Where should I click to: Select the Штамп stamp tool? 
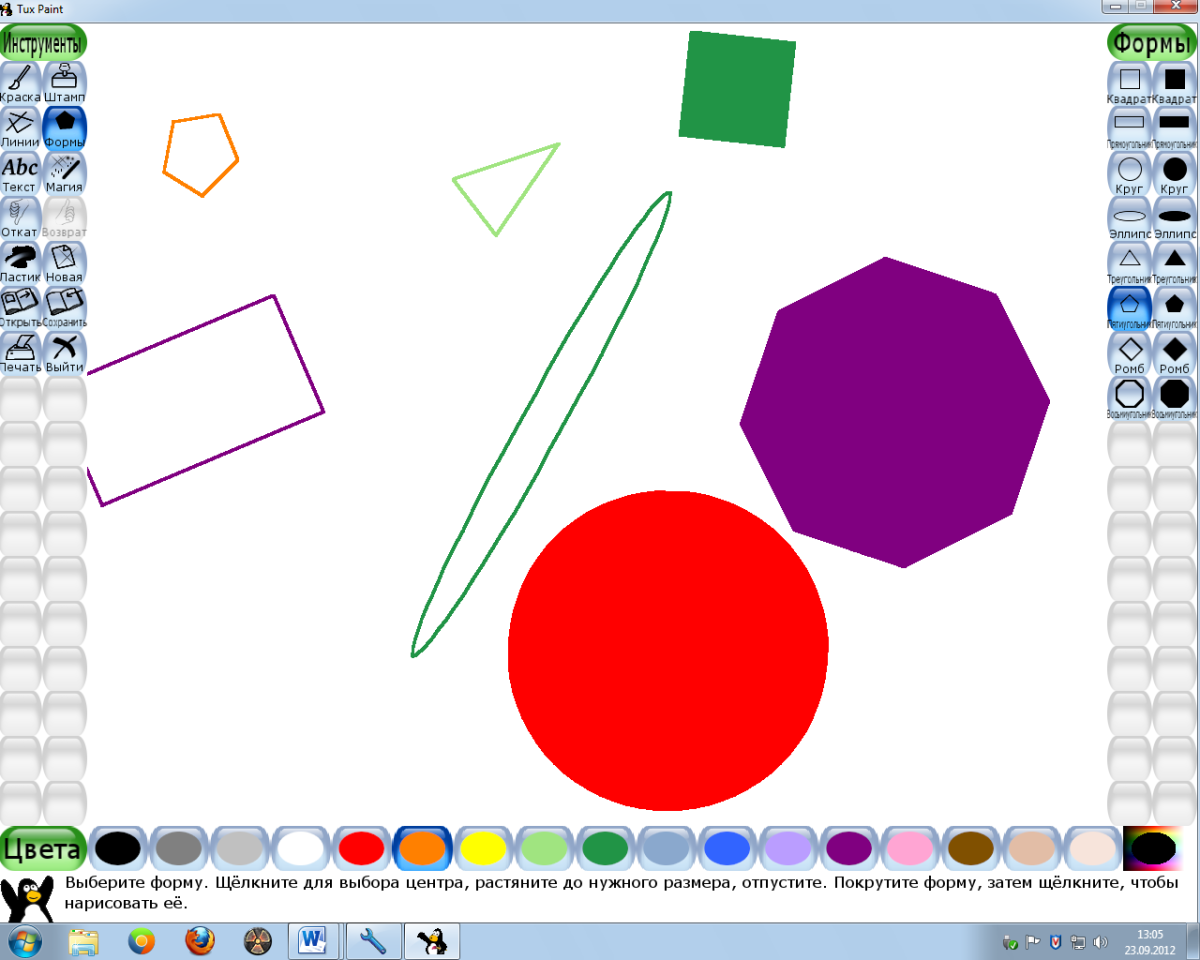pyautogui.click(x=65, y=82)
